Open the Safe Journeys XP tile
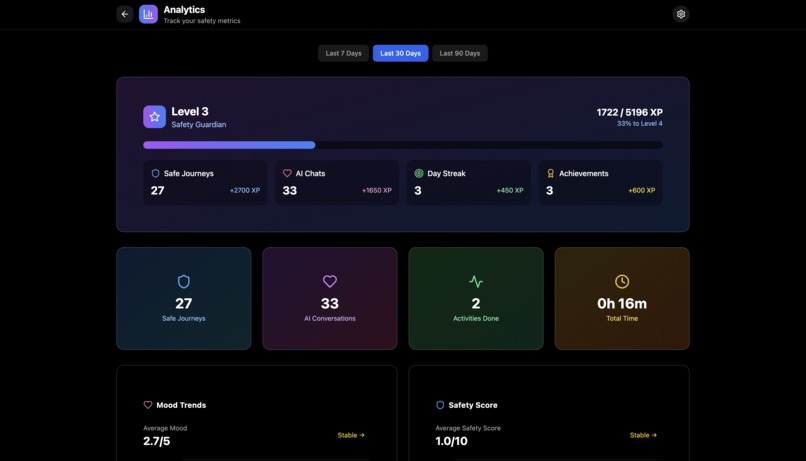Screen dimensions: 806x461 205,182
